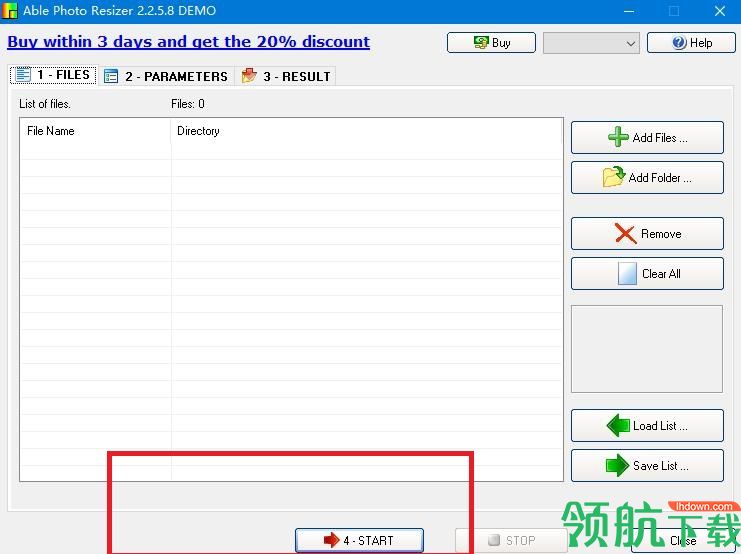This screenshot has width=741, height=554.
Task: Click the green plus Add Files icon
Action: click(618, 137)
